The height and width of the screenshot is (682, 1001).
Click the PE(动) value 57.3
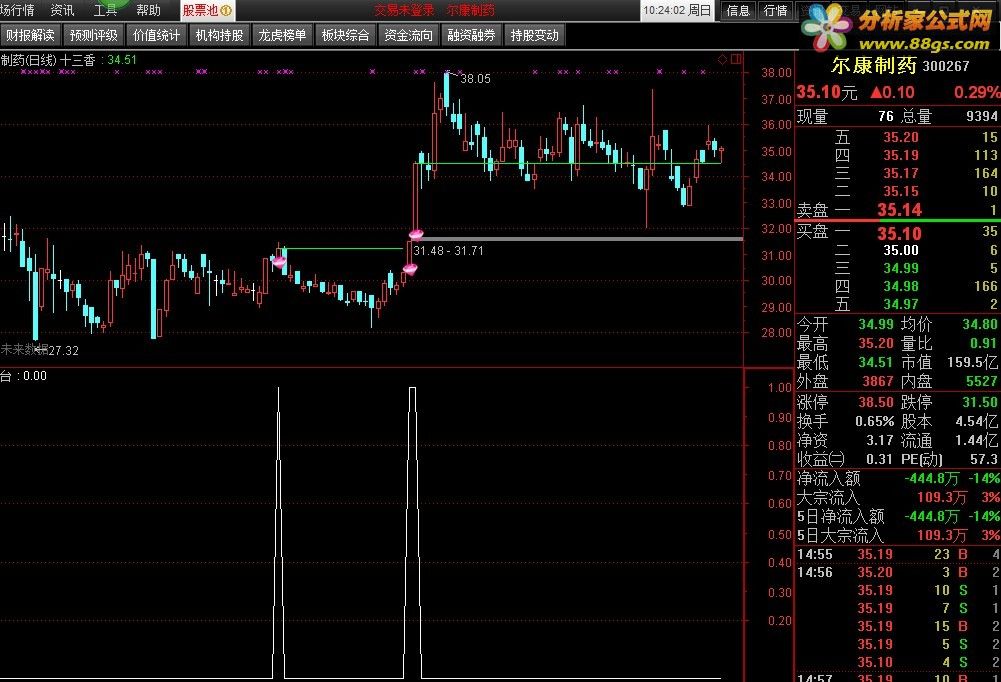pos(984,459)
